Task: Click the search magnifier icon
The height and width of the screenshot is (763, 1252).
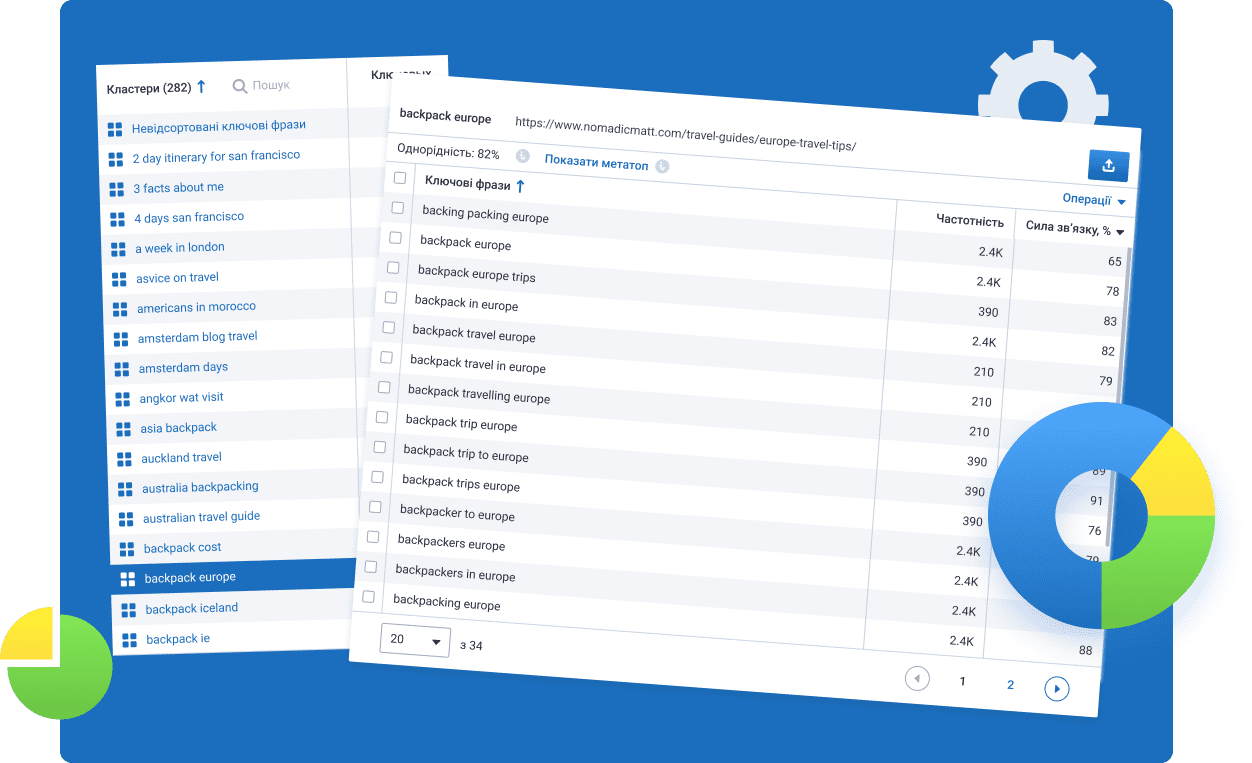Action: click(240, 87)
